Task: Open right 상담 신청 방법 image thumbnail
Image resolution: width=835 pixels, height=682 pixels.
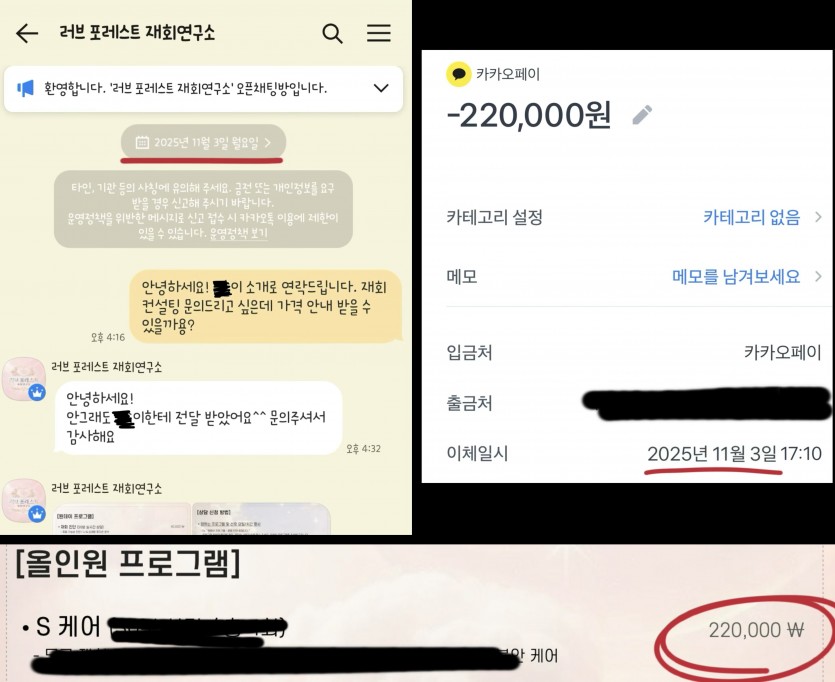Action: 261,519
